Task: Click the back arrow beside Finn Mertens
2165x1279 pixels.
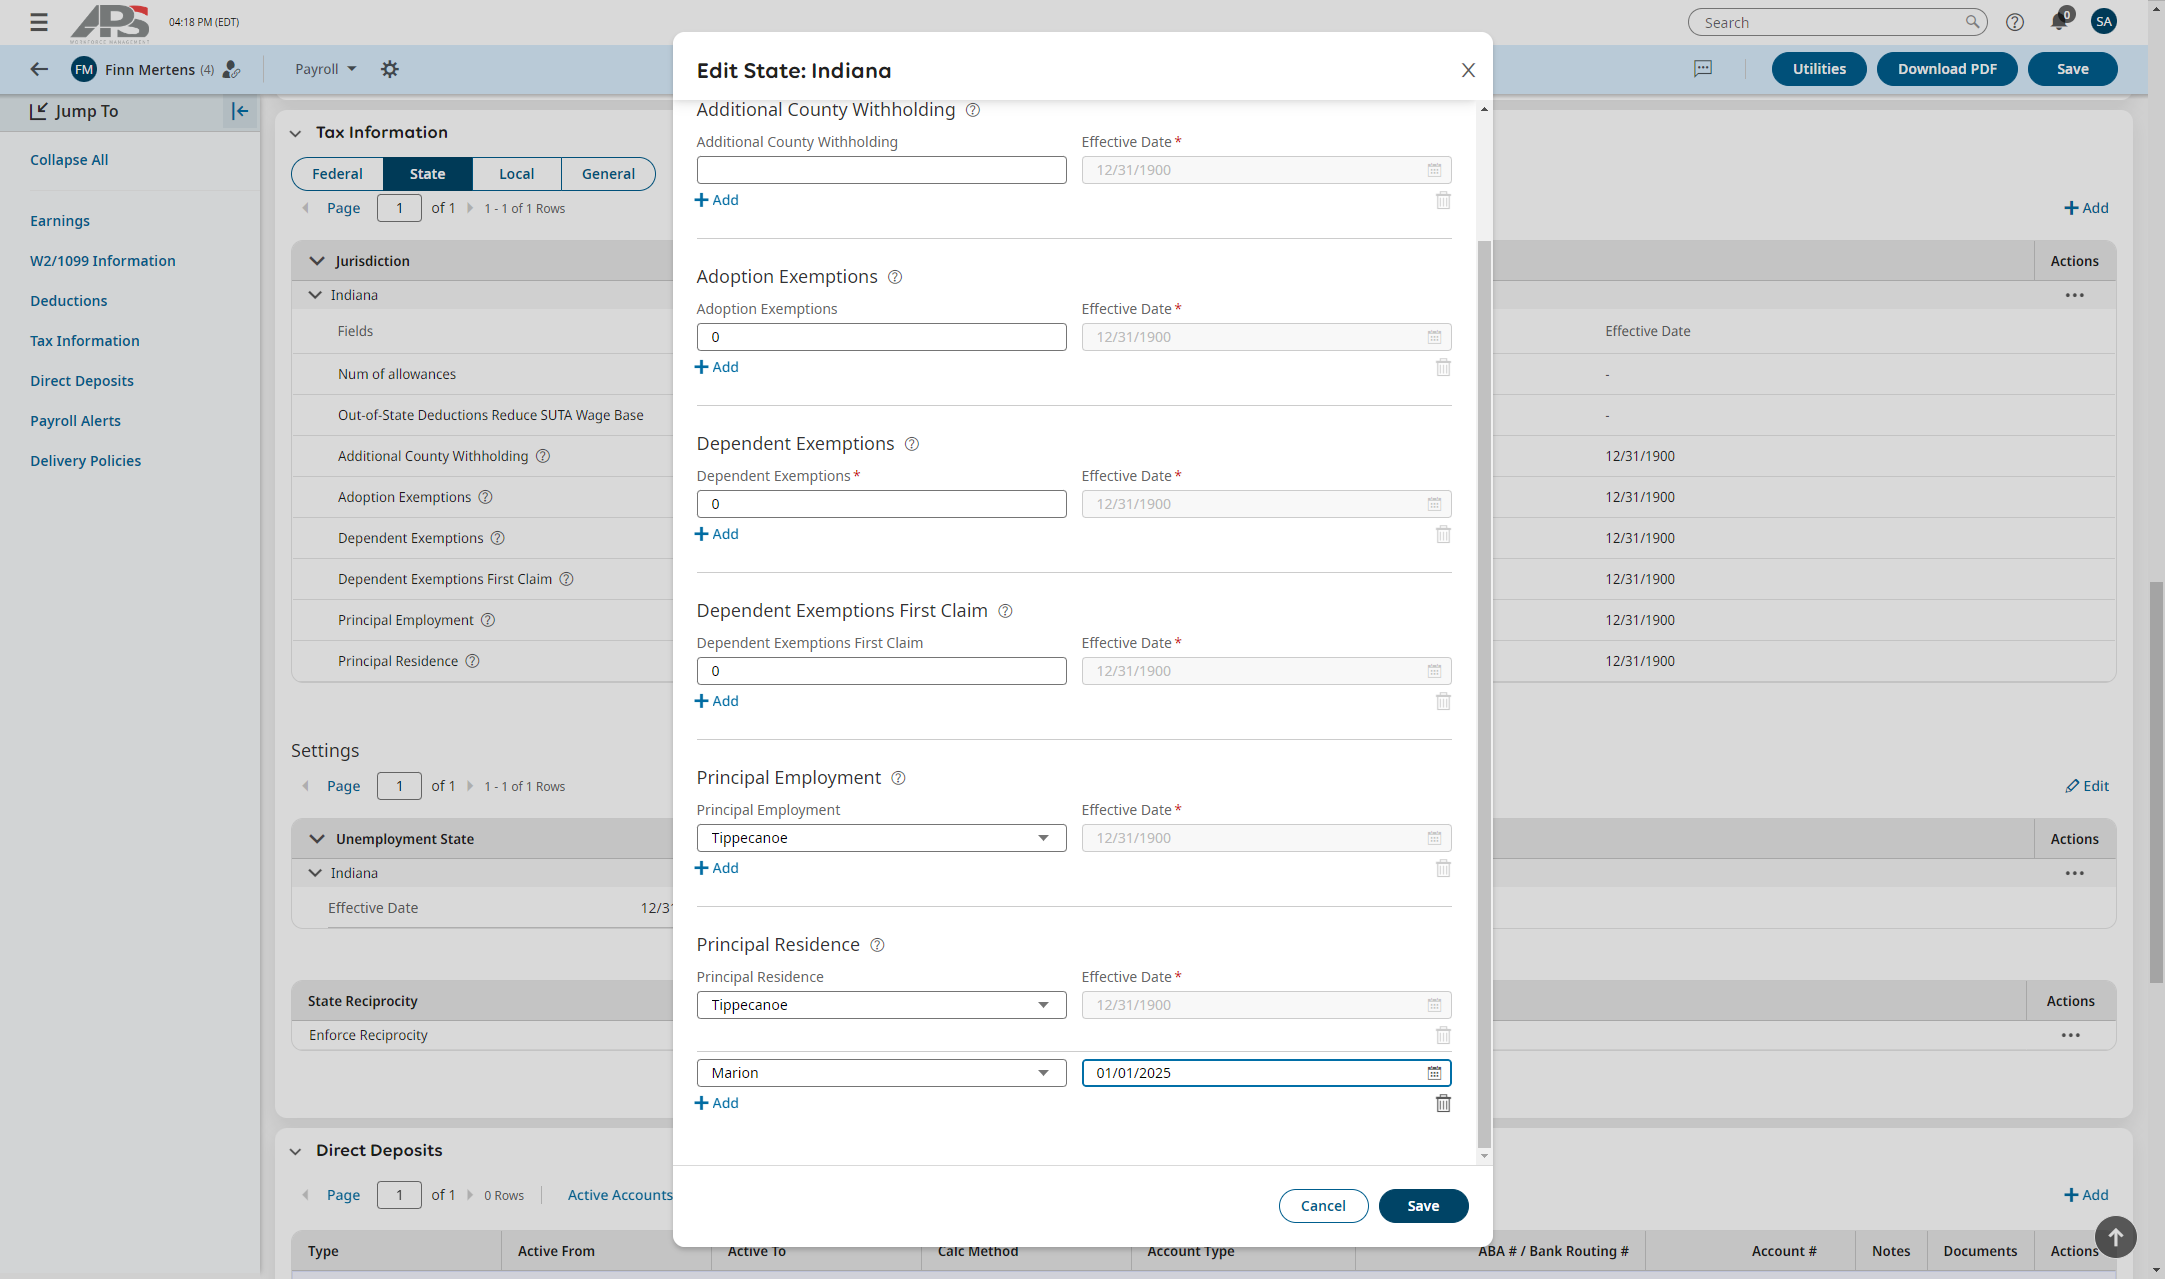Action: (39, 69)
